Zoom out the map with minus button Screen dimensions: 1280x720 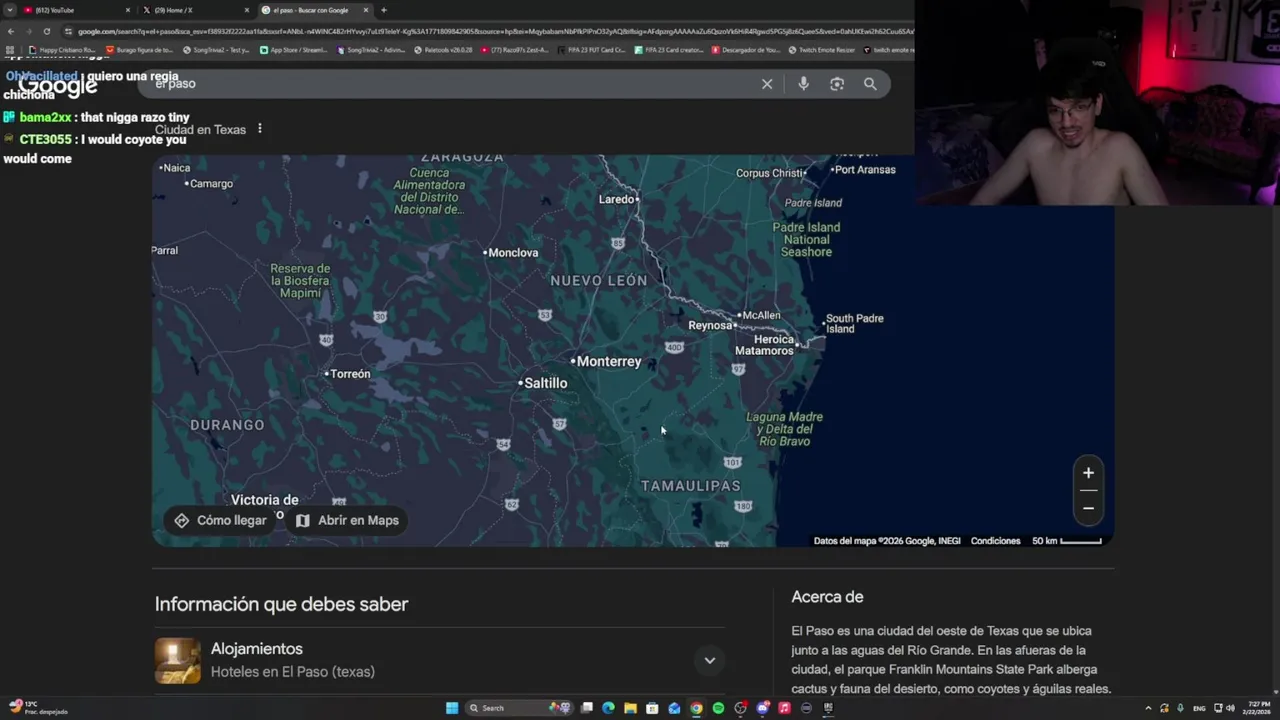pyautogui.click(x=1088, y=508)
